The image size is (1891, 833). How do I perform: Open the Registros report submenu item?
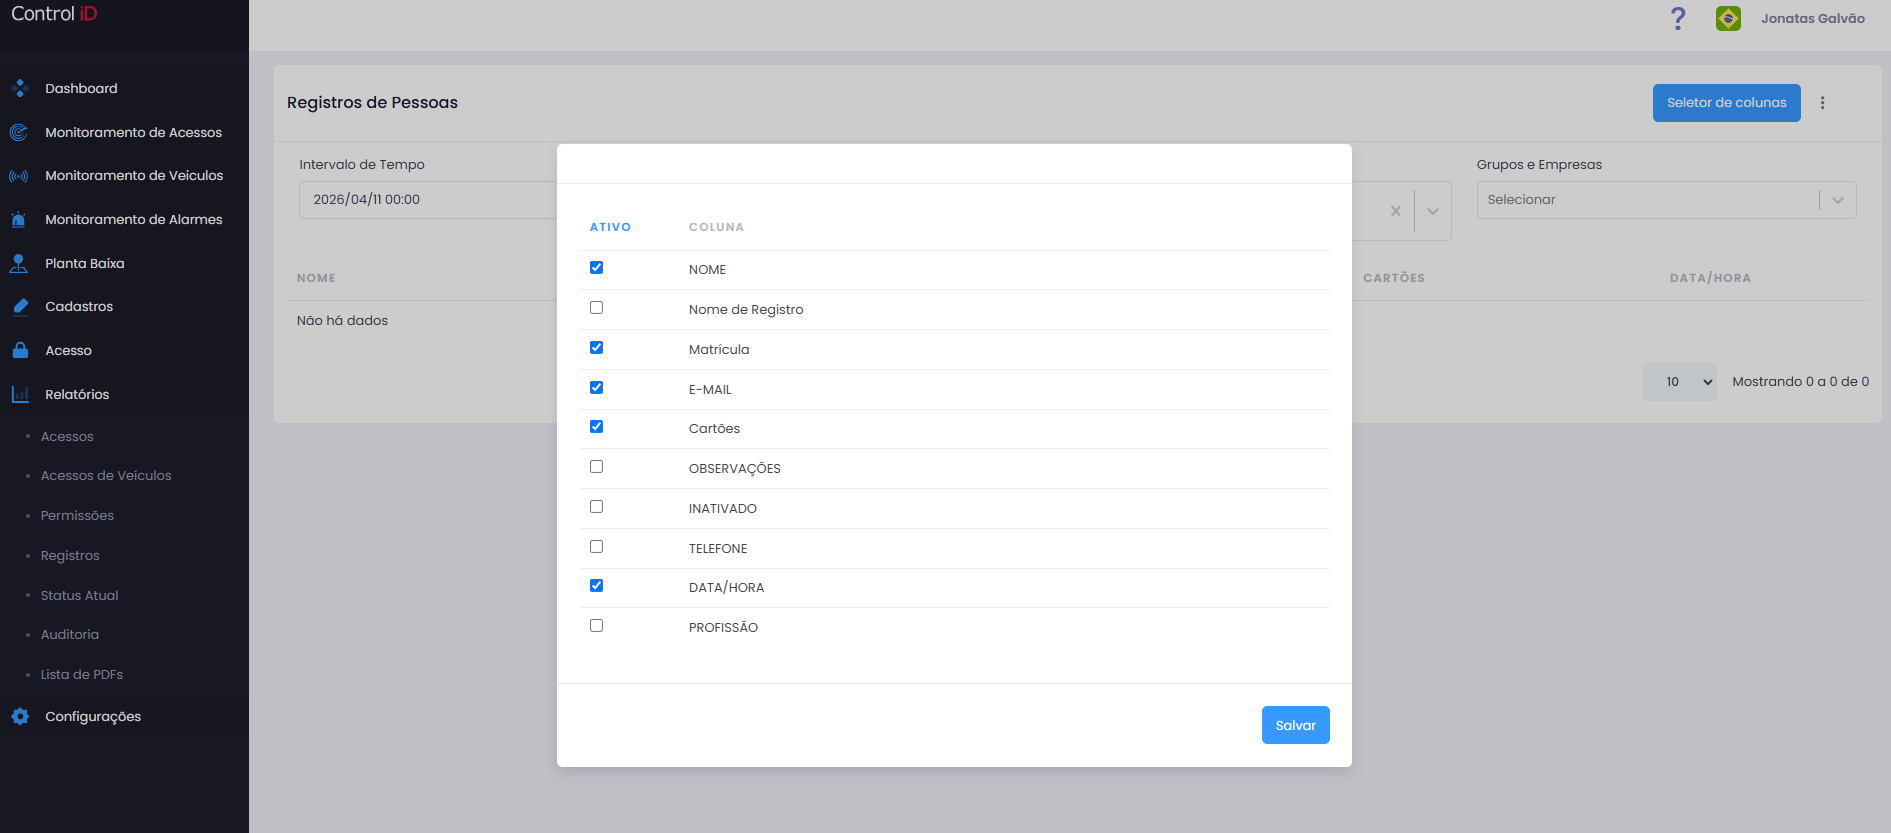point(70,555)
